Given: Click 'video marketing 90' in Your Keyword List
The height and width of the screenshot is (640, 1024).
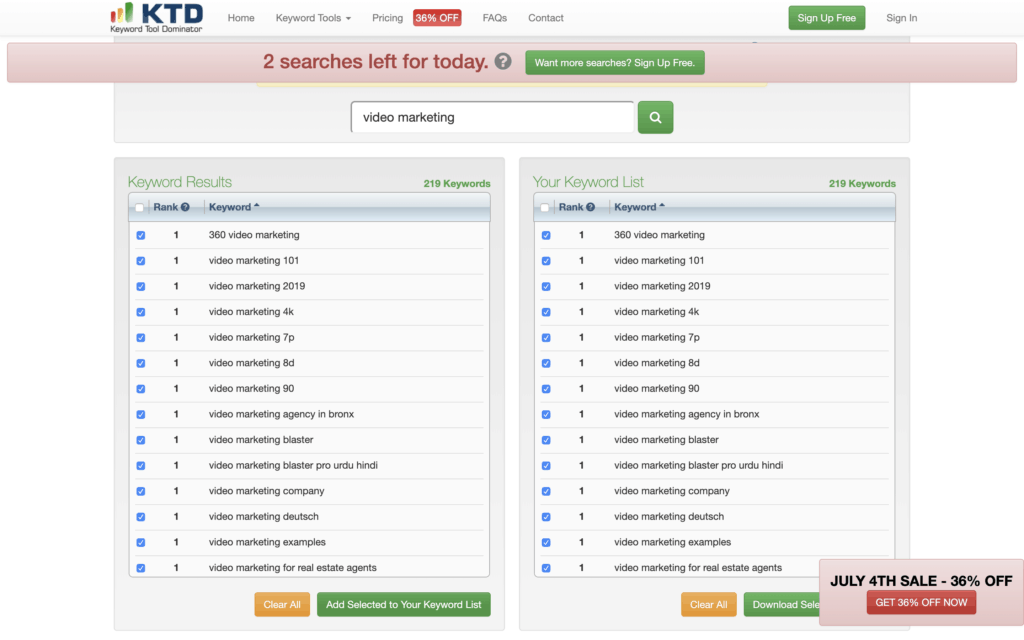Looking at the screenshot, I should (656, 389).
